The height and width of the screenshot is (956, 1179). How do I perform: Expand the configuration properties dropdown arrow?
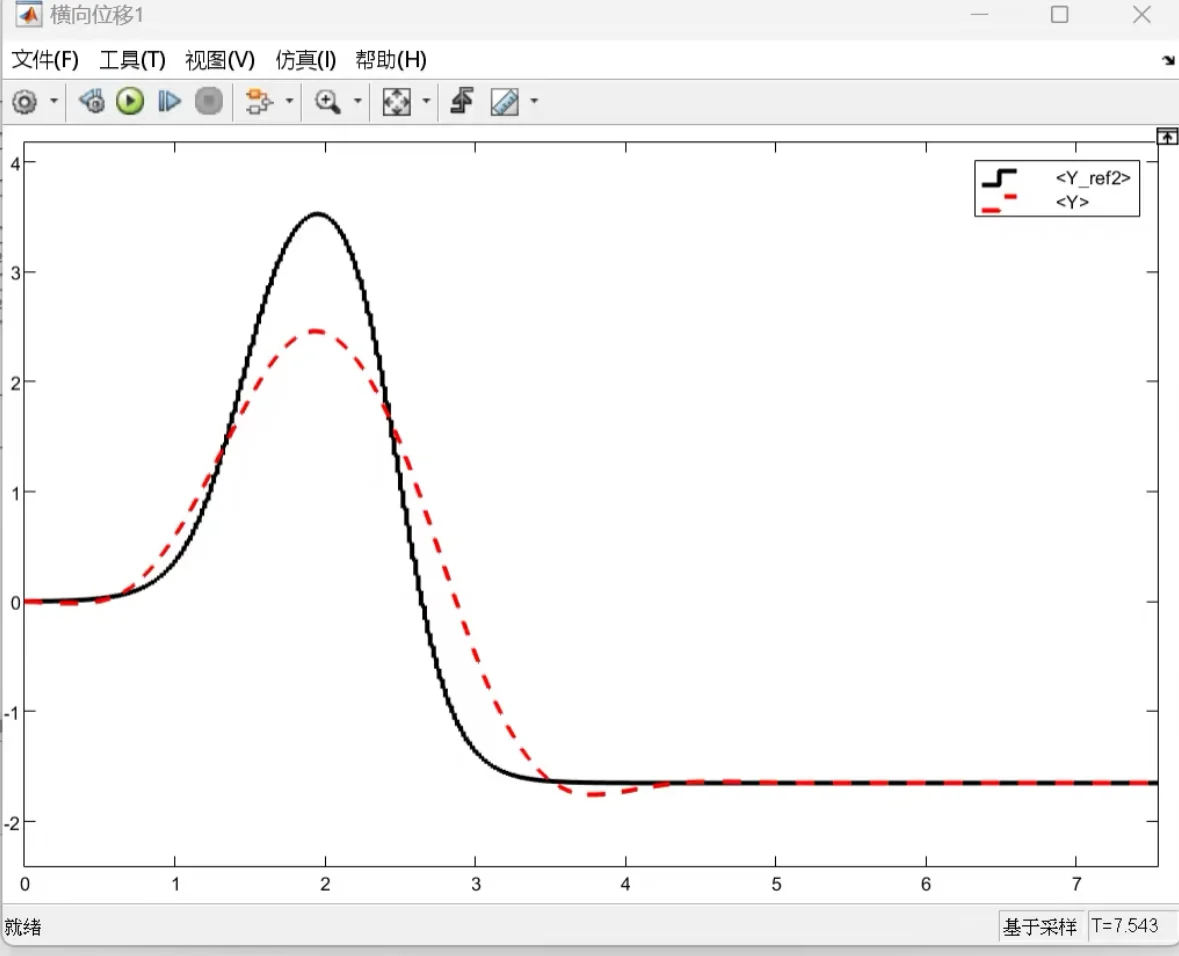pyautogui.click(x=53, y=101)
